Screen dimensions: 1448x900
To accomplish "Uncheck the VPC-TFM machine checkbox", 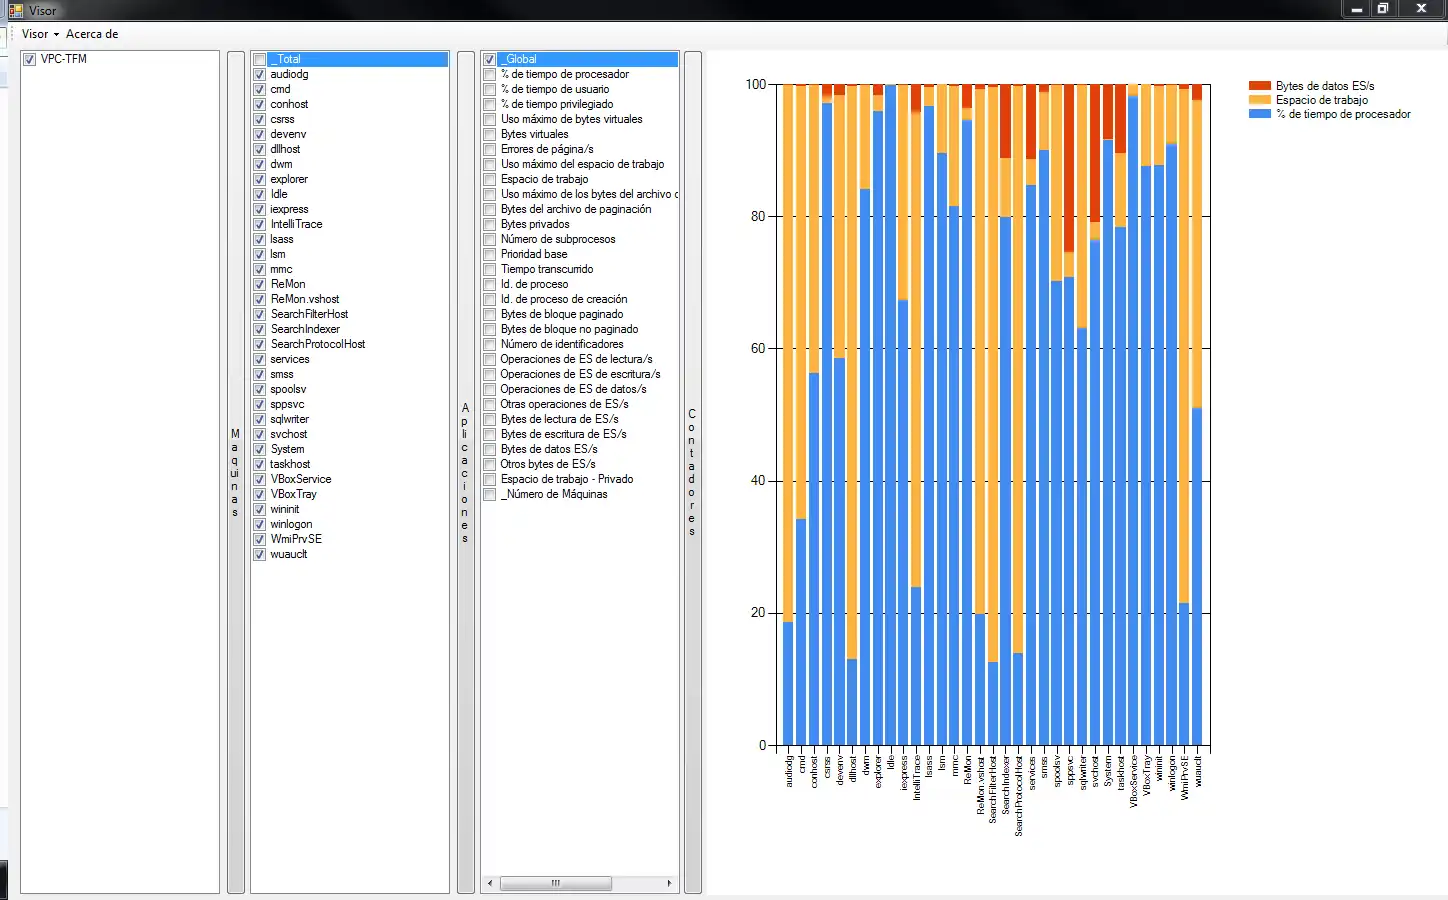I will click(x=30, y=59).
